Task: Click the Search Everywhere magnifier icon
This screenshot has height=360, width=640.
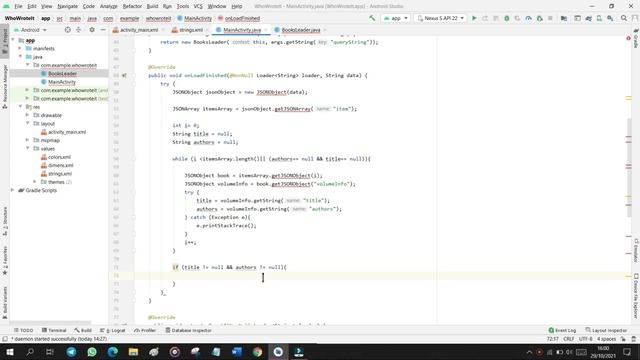Action: click(624, 18)
